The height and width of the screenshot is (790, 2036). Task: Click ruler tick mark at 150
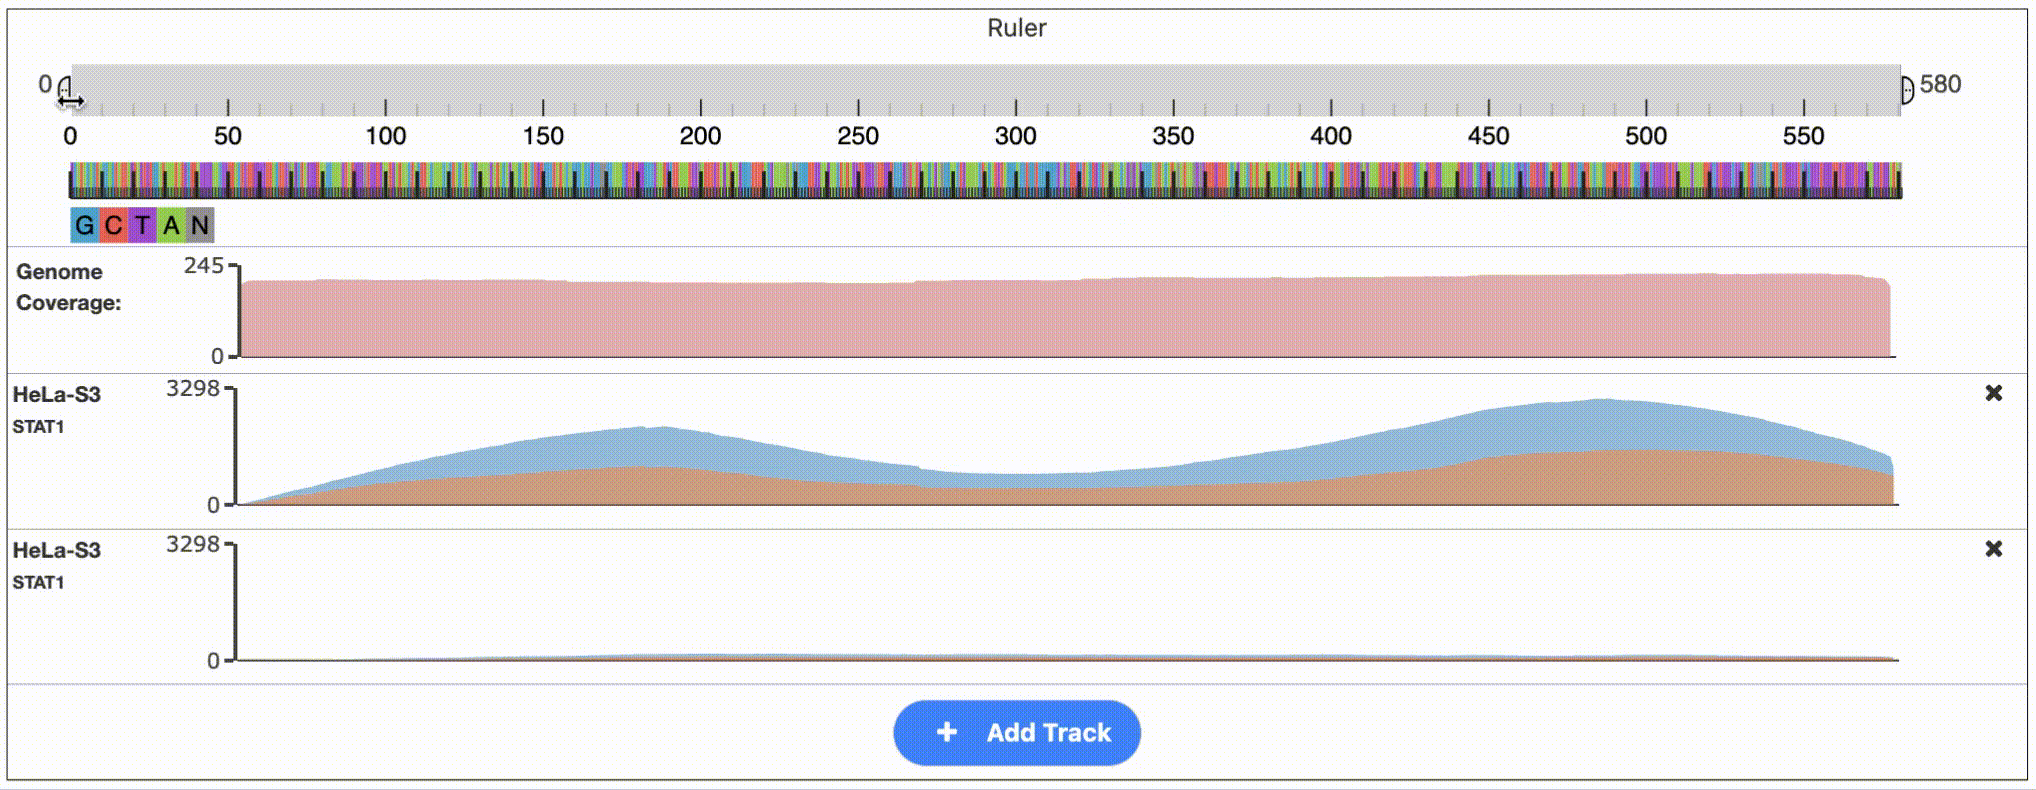tap(543, 107)
